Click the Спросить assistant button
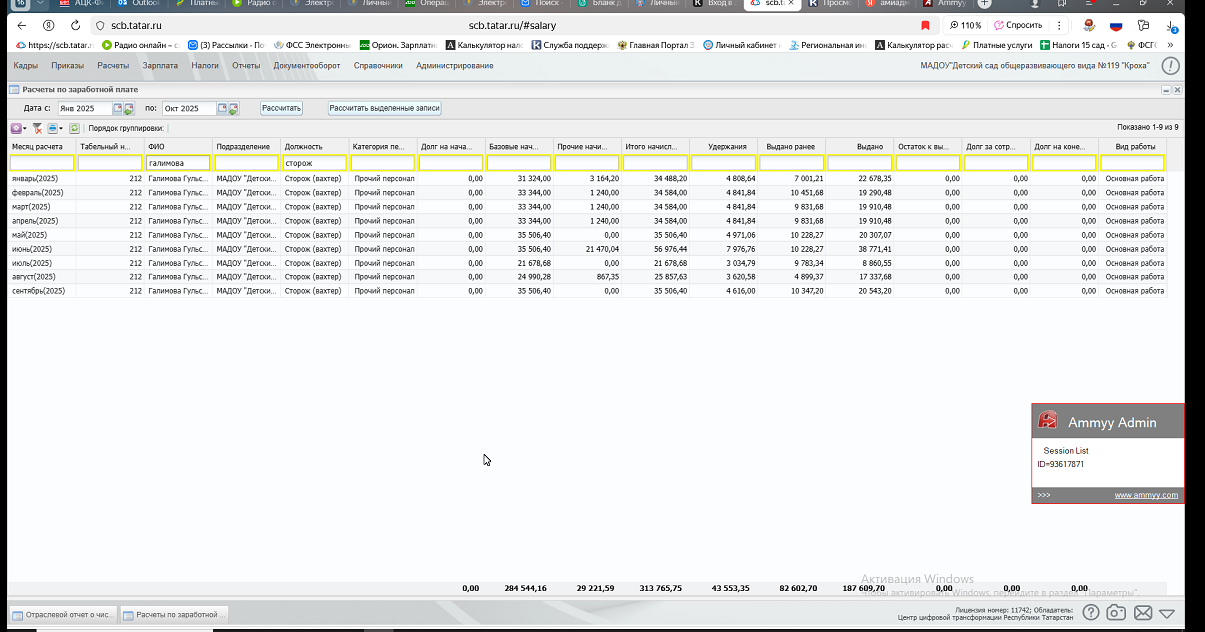 1019,25
